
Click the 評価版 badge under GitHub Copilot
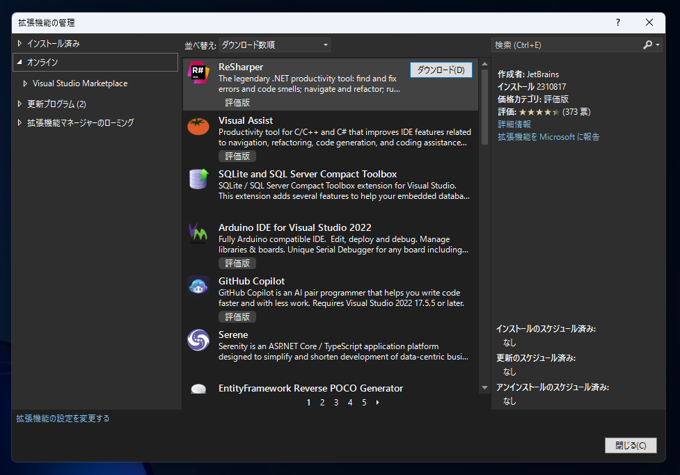point(237,317)
